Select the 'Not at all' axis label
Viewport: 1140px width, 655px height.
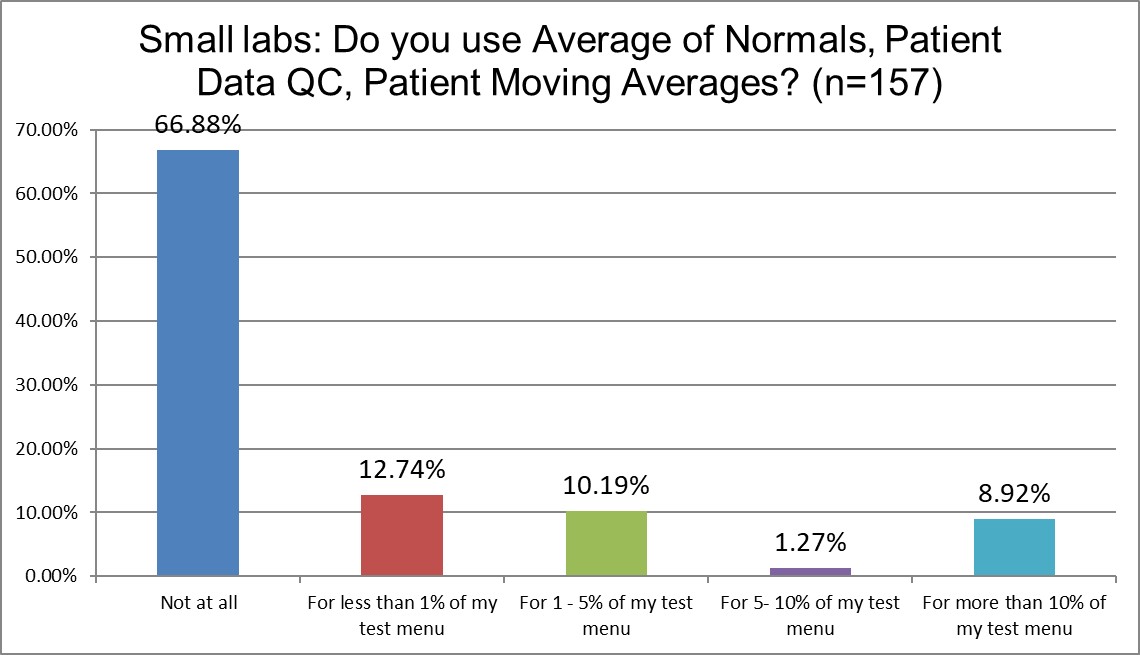click(x=198, y=604)
